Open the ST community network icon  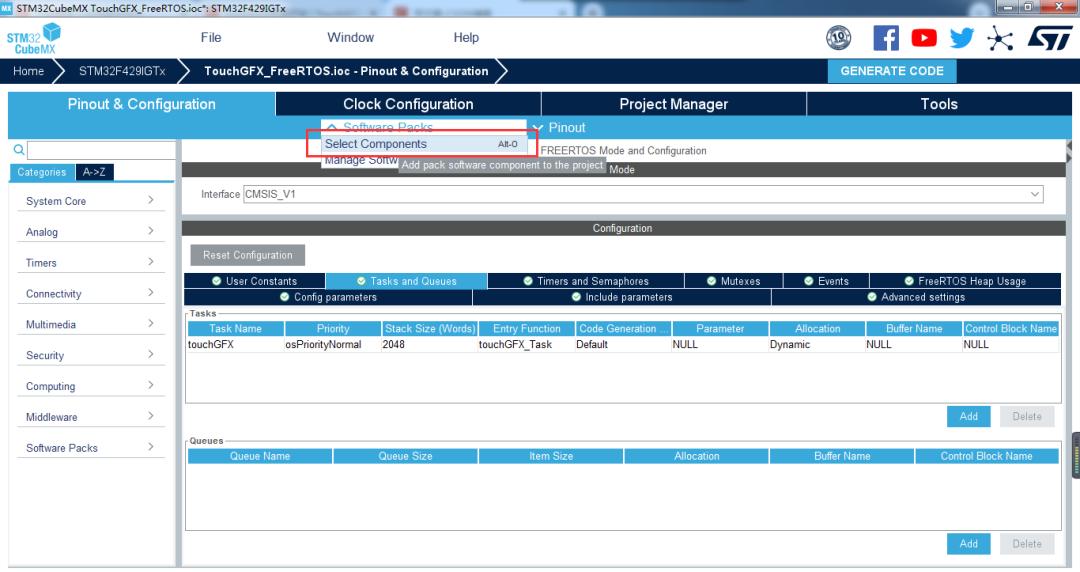pos(999,39)
